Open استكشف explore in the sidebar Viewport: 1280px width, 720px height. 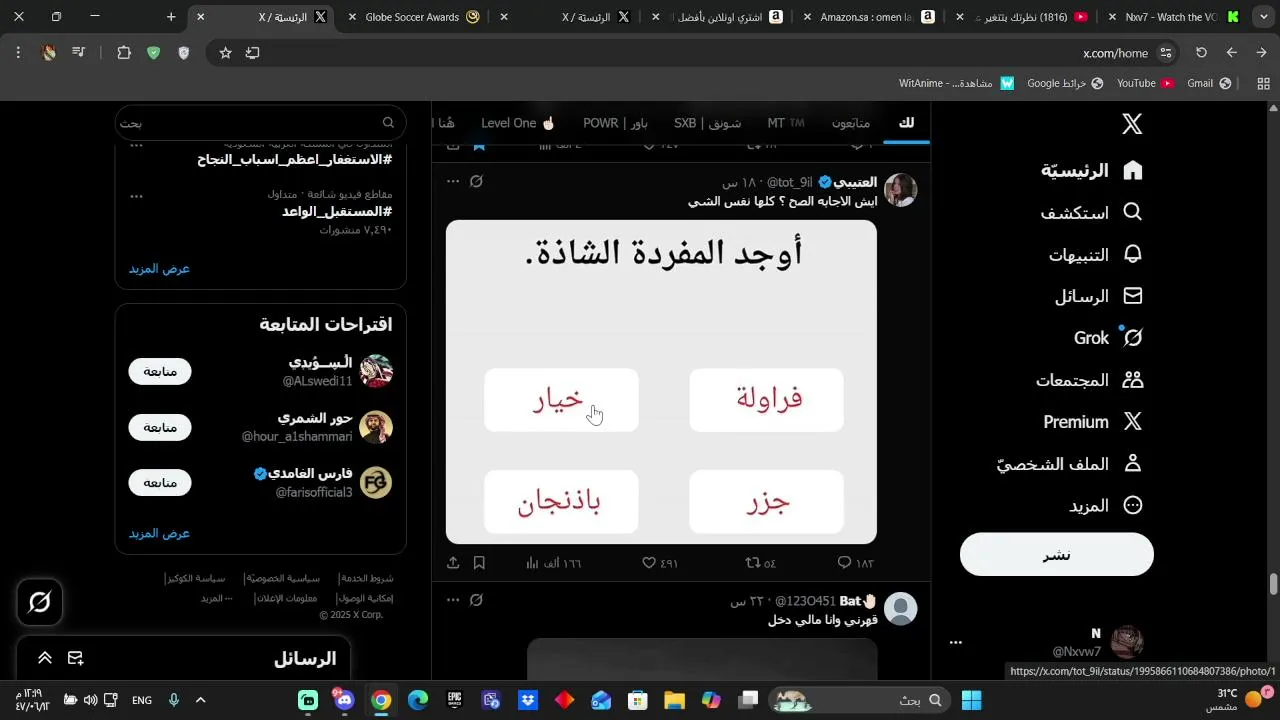coord(1092,212)
